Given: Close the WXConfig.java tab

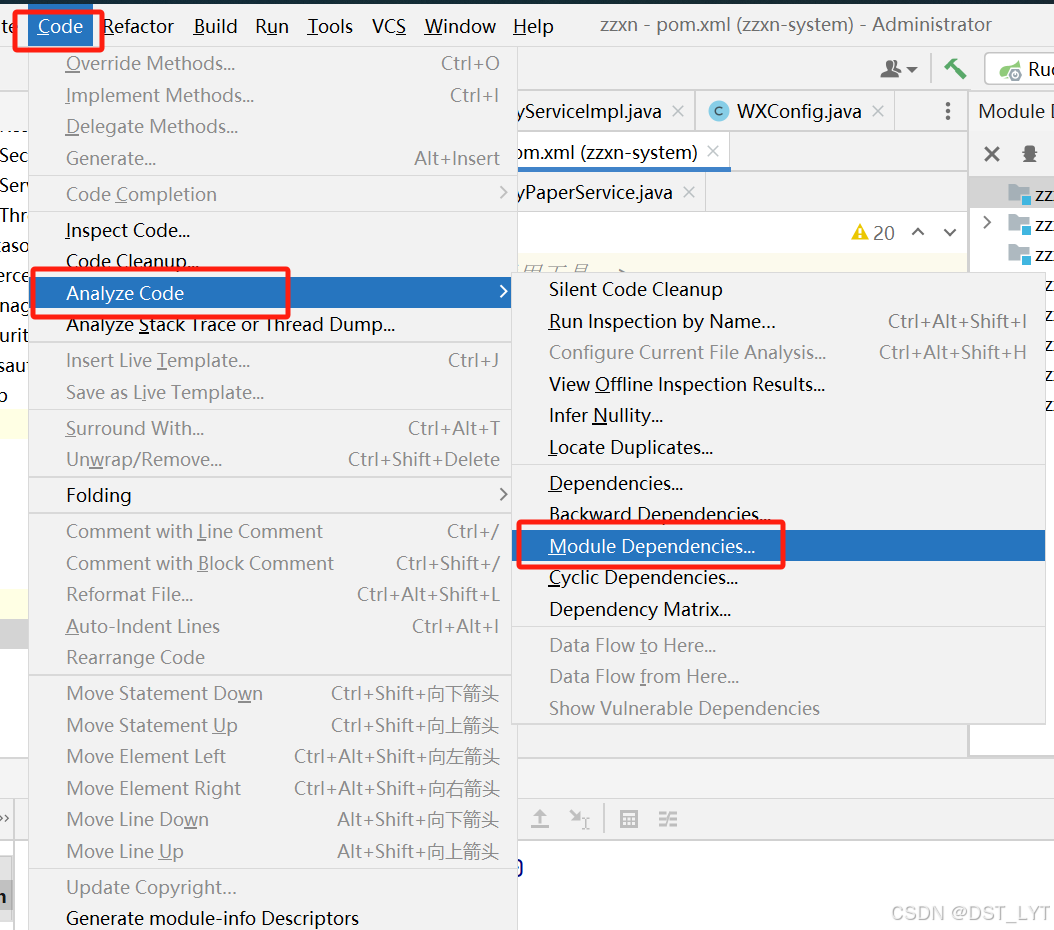Looking at the screenshot, I should 877,111.
